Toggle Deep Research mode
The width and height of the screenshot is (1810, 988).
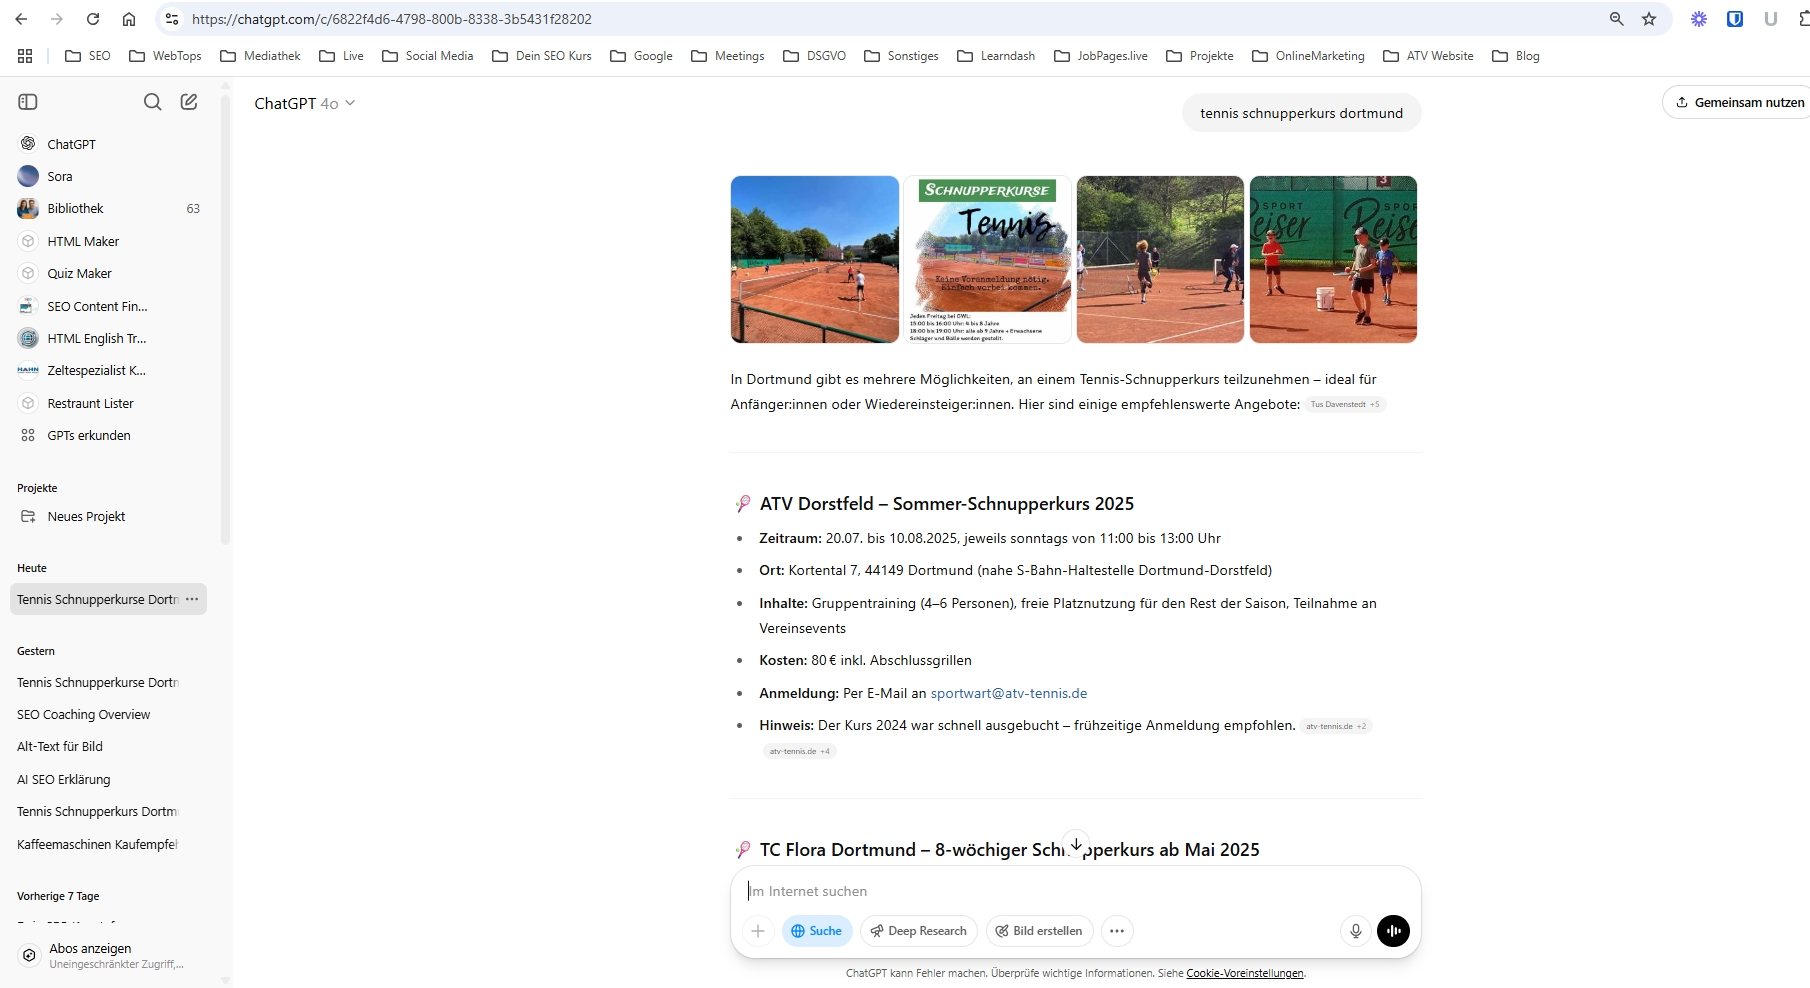[x=918, y=931]
